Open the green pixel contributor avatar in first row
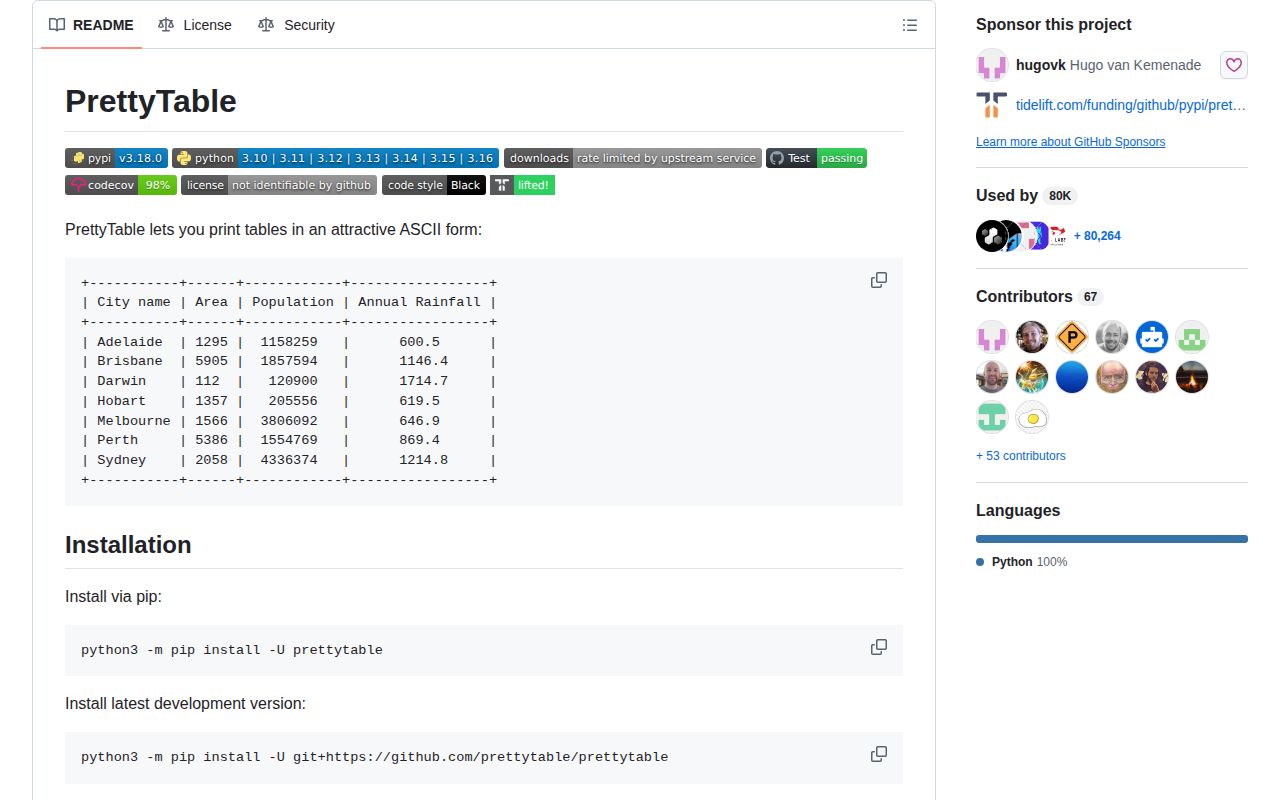Viewport: 1280px width, 800px height. [1192, 337]
